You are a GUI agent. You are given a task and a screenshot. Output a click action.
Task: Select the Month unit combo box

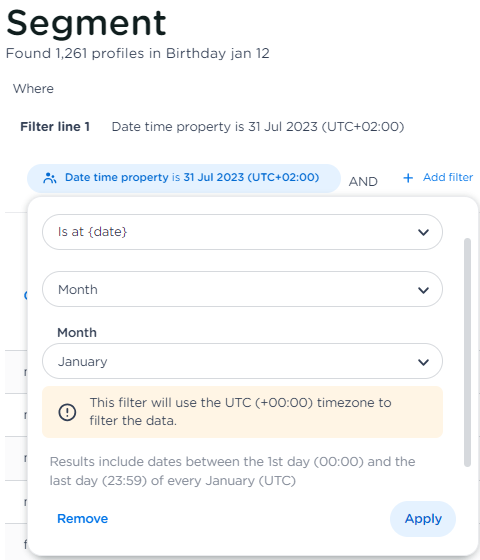tap(242, 289)
